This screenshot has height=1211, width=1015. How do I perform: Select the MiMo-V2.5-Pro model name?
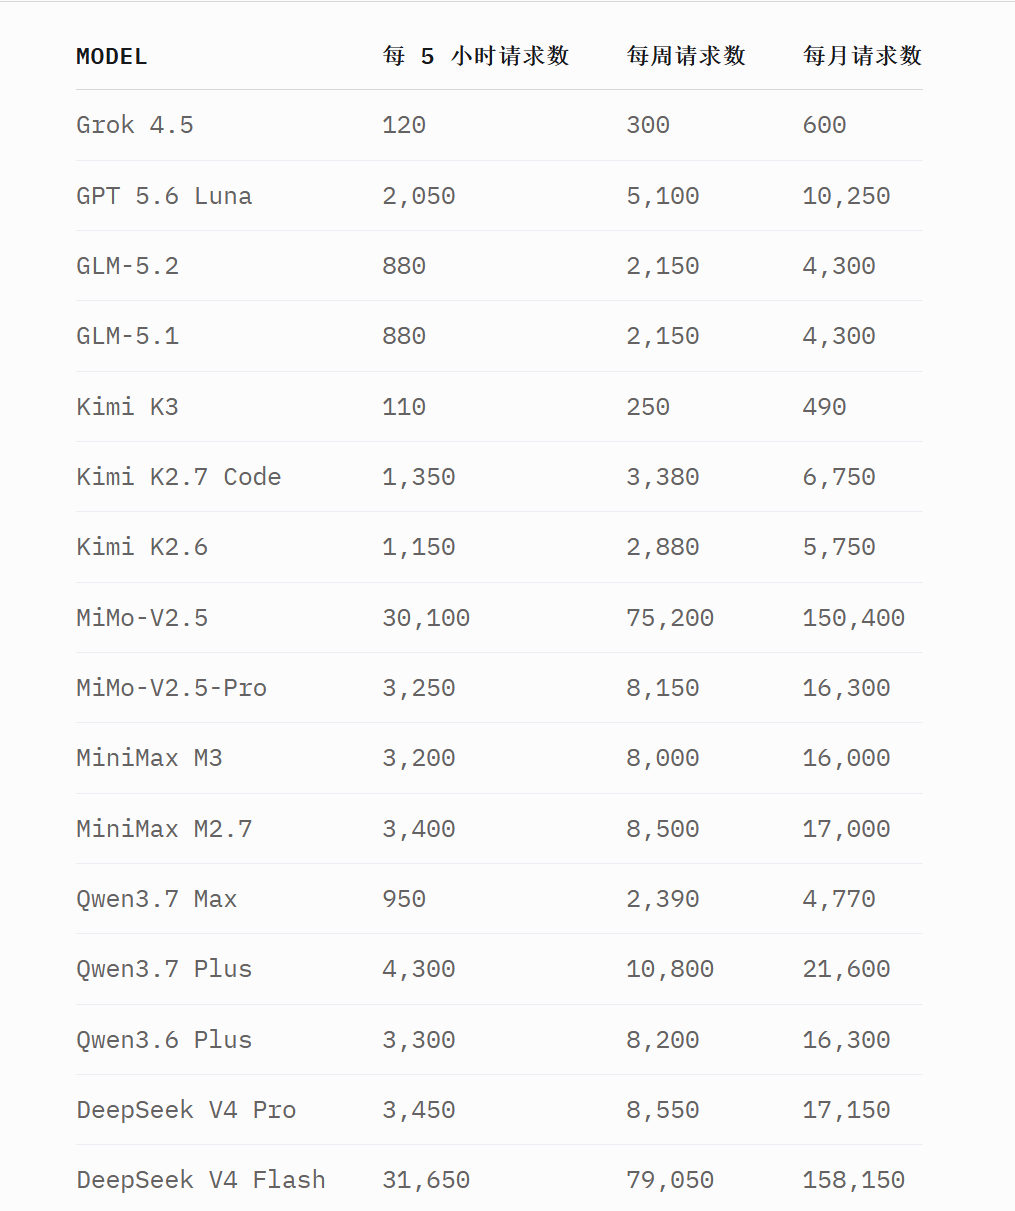tap(172, 688)
